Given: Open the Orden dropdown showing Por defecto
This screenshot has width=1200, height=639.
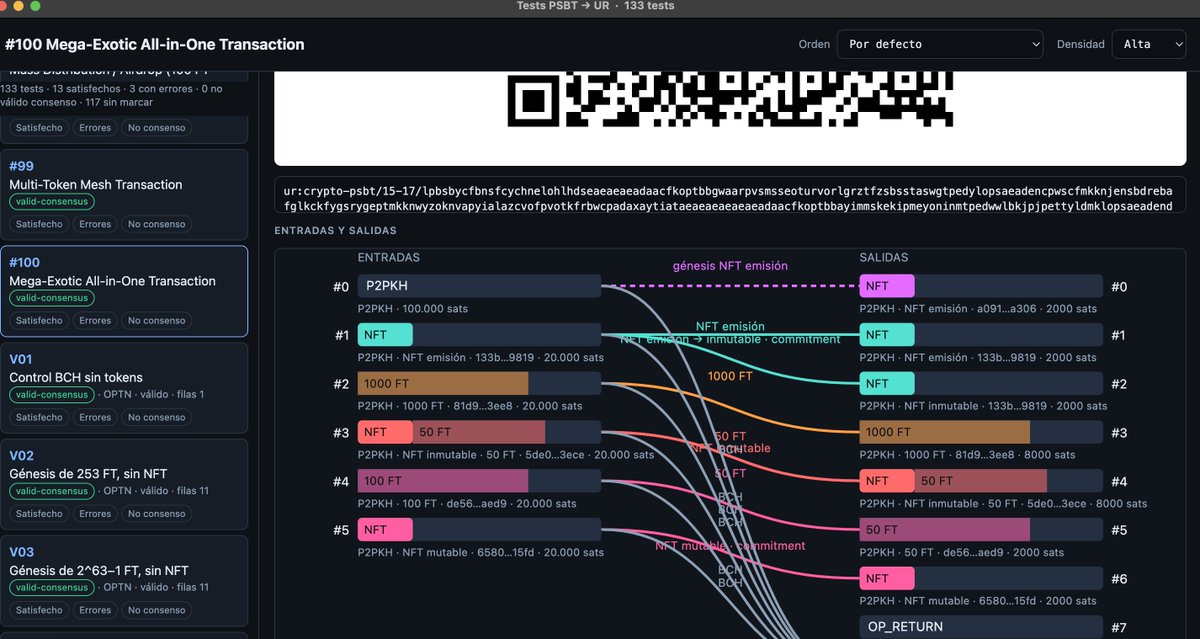Looking at the screenshot, I should click(939, 44).
